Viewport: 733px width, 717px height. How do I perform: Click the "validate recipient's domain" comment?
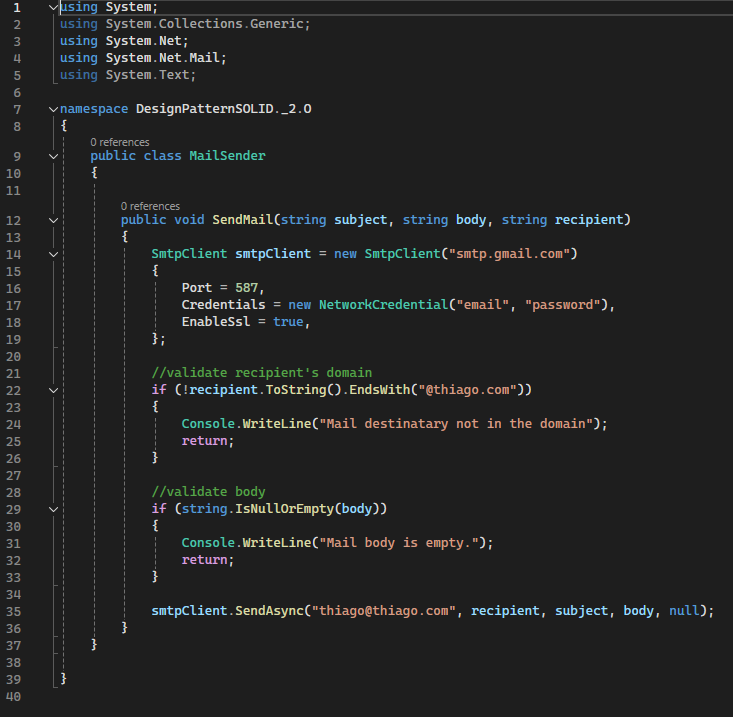(x=261, y=373)
